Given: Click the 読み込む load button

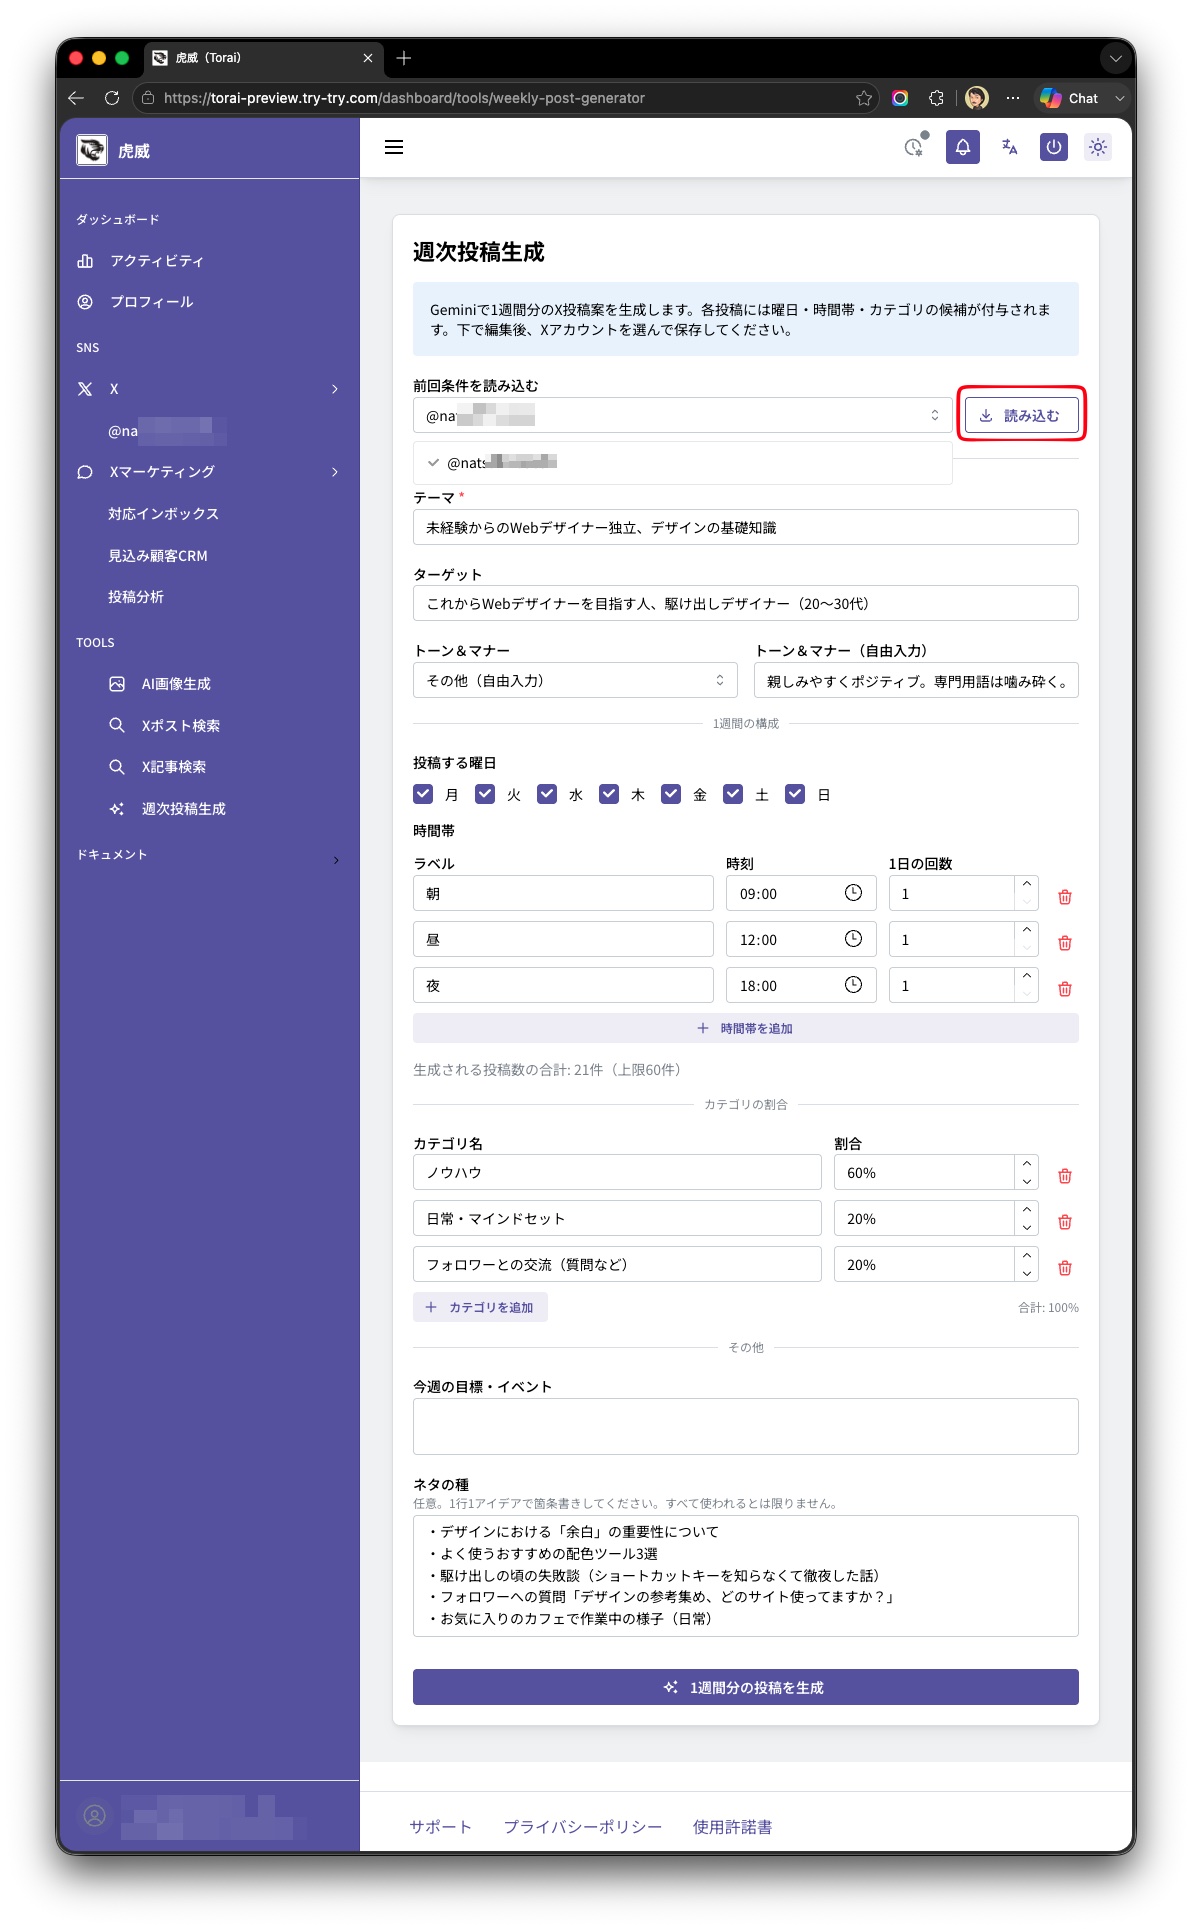Looking at the screenshot, I should [x=1021, y=415].
